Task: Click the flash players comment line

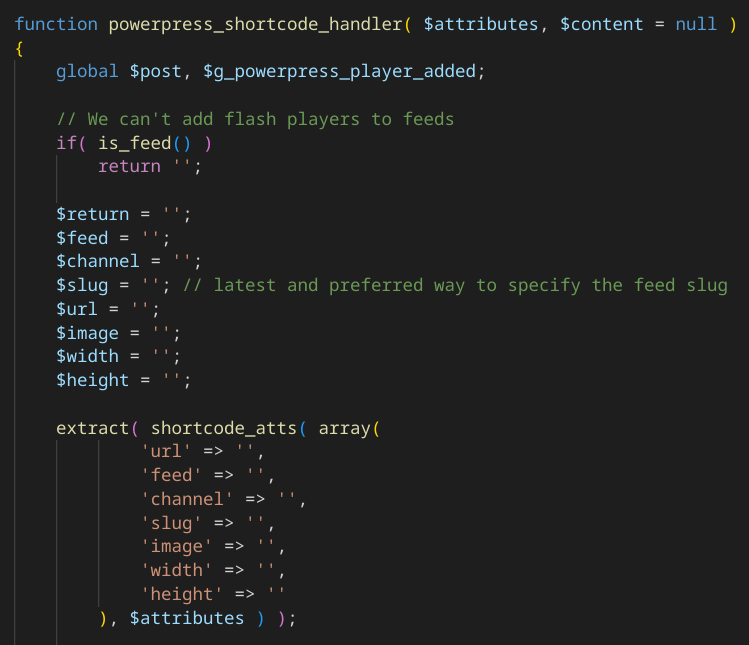Action: tap(255, 119)
